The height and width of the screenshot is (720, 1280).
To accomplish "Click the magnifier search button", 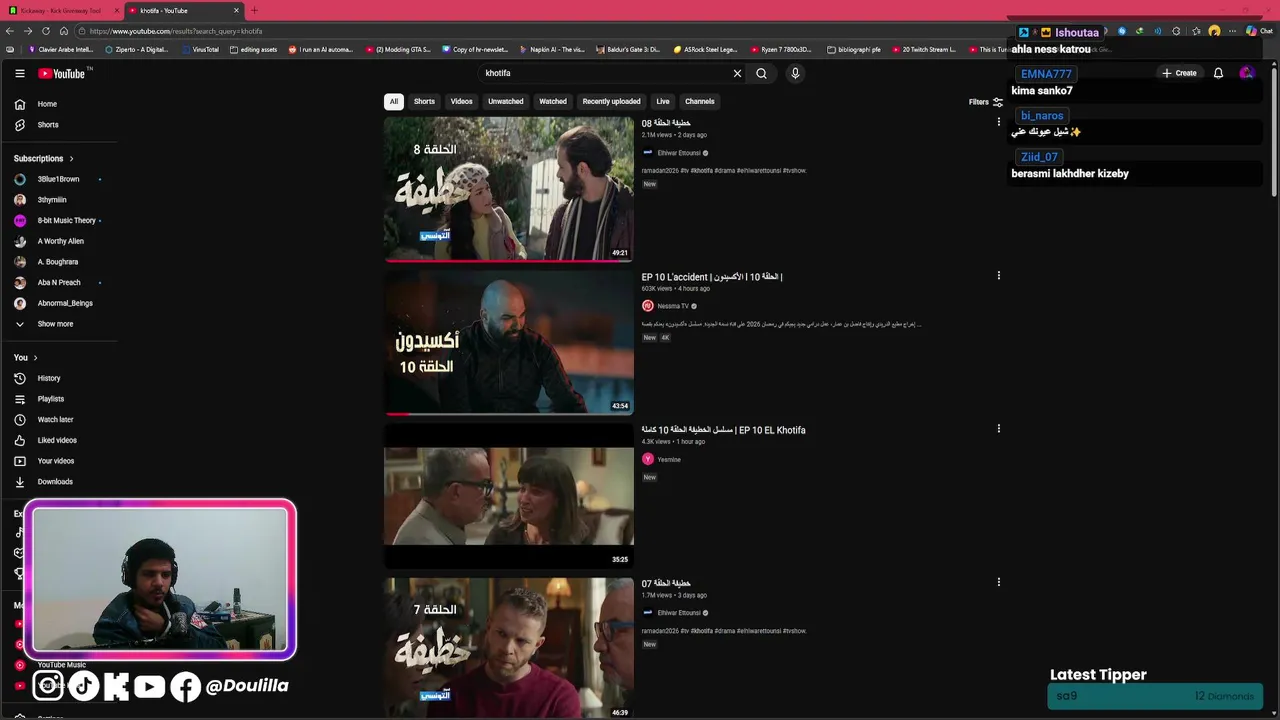I will [x=761, y=73].
